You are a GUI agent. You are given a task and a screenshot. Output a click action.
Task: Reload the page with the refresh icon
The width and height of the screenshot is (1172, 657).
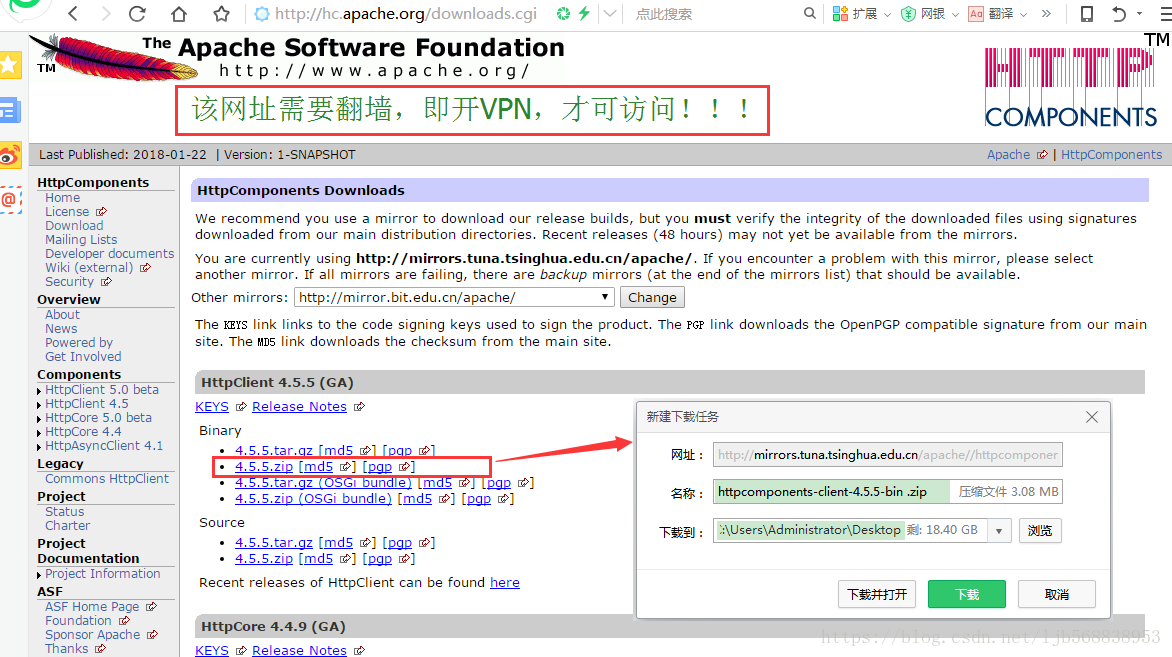click(x=138, y=13)
